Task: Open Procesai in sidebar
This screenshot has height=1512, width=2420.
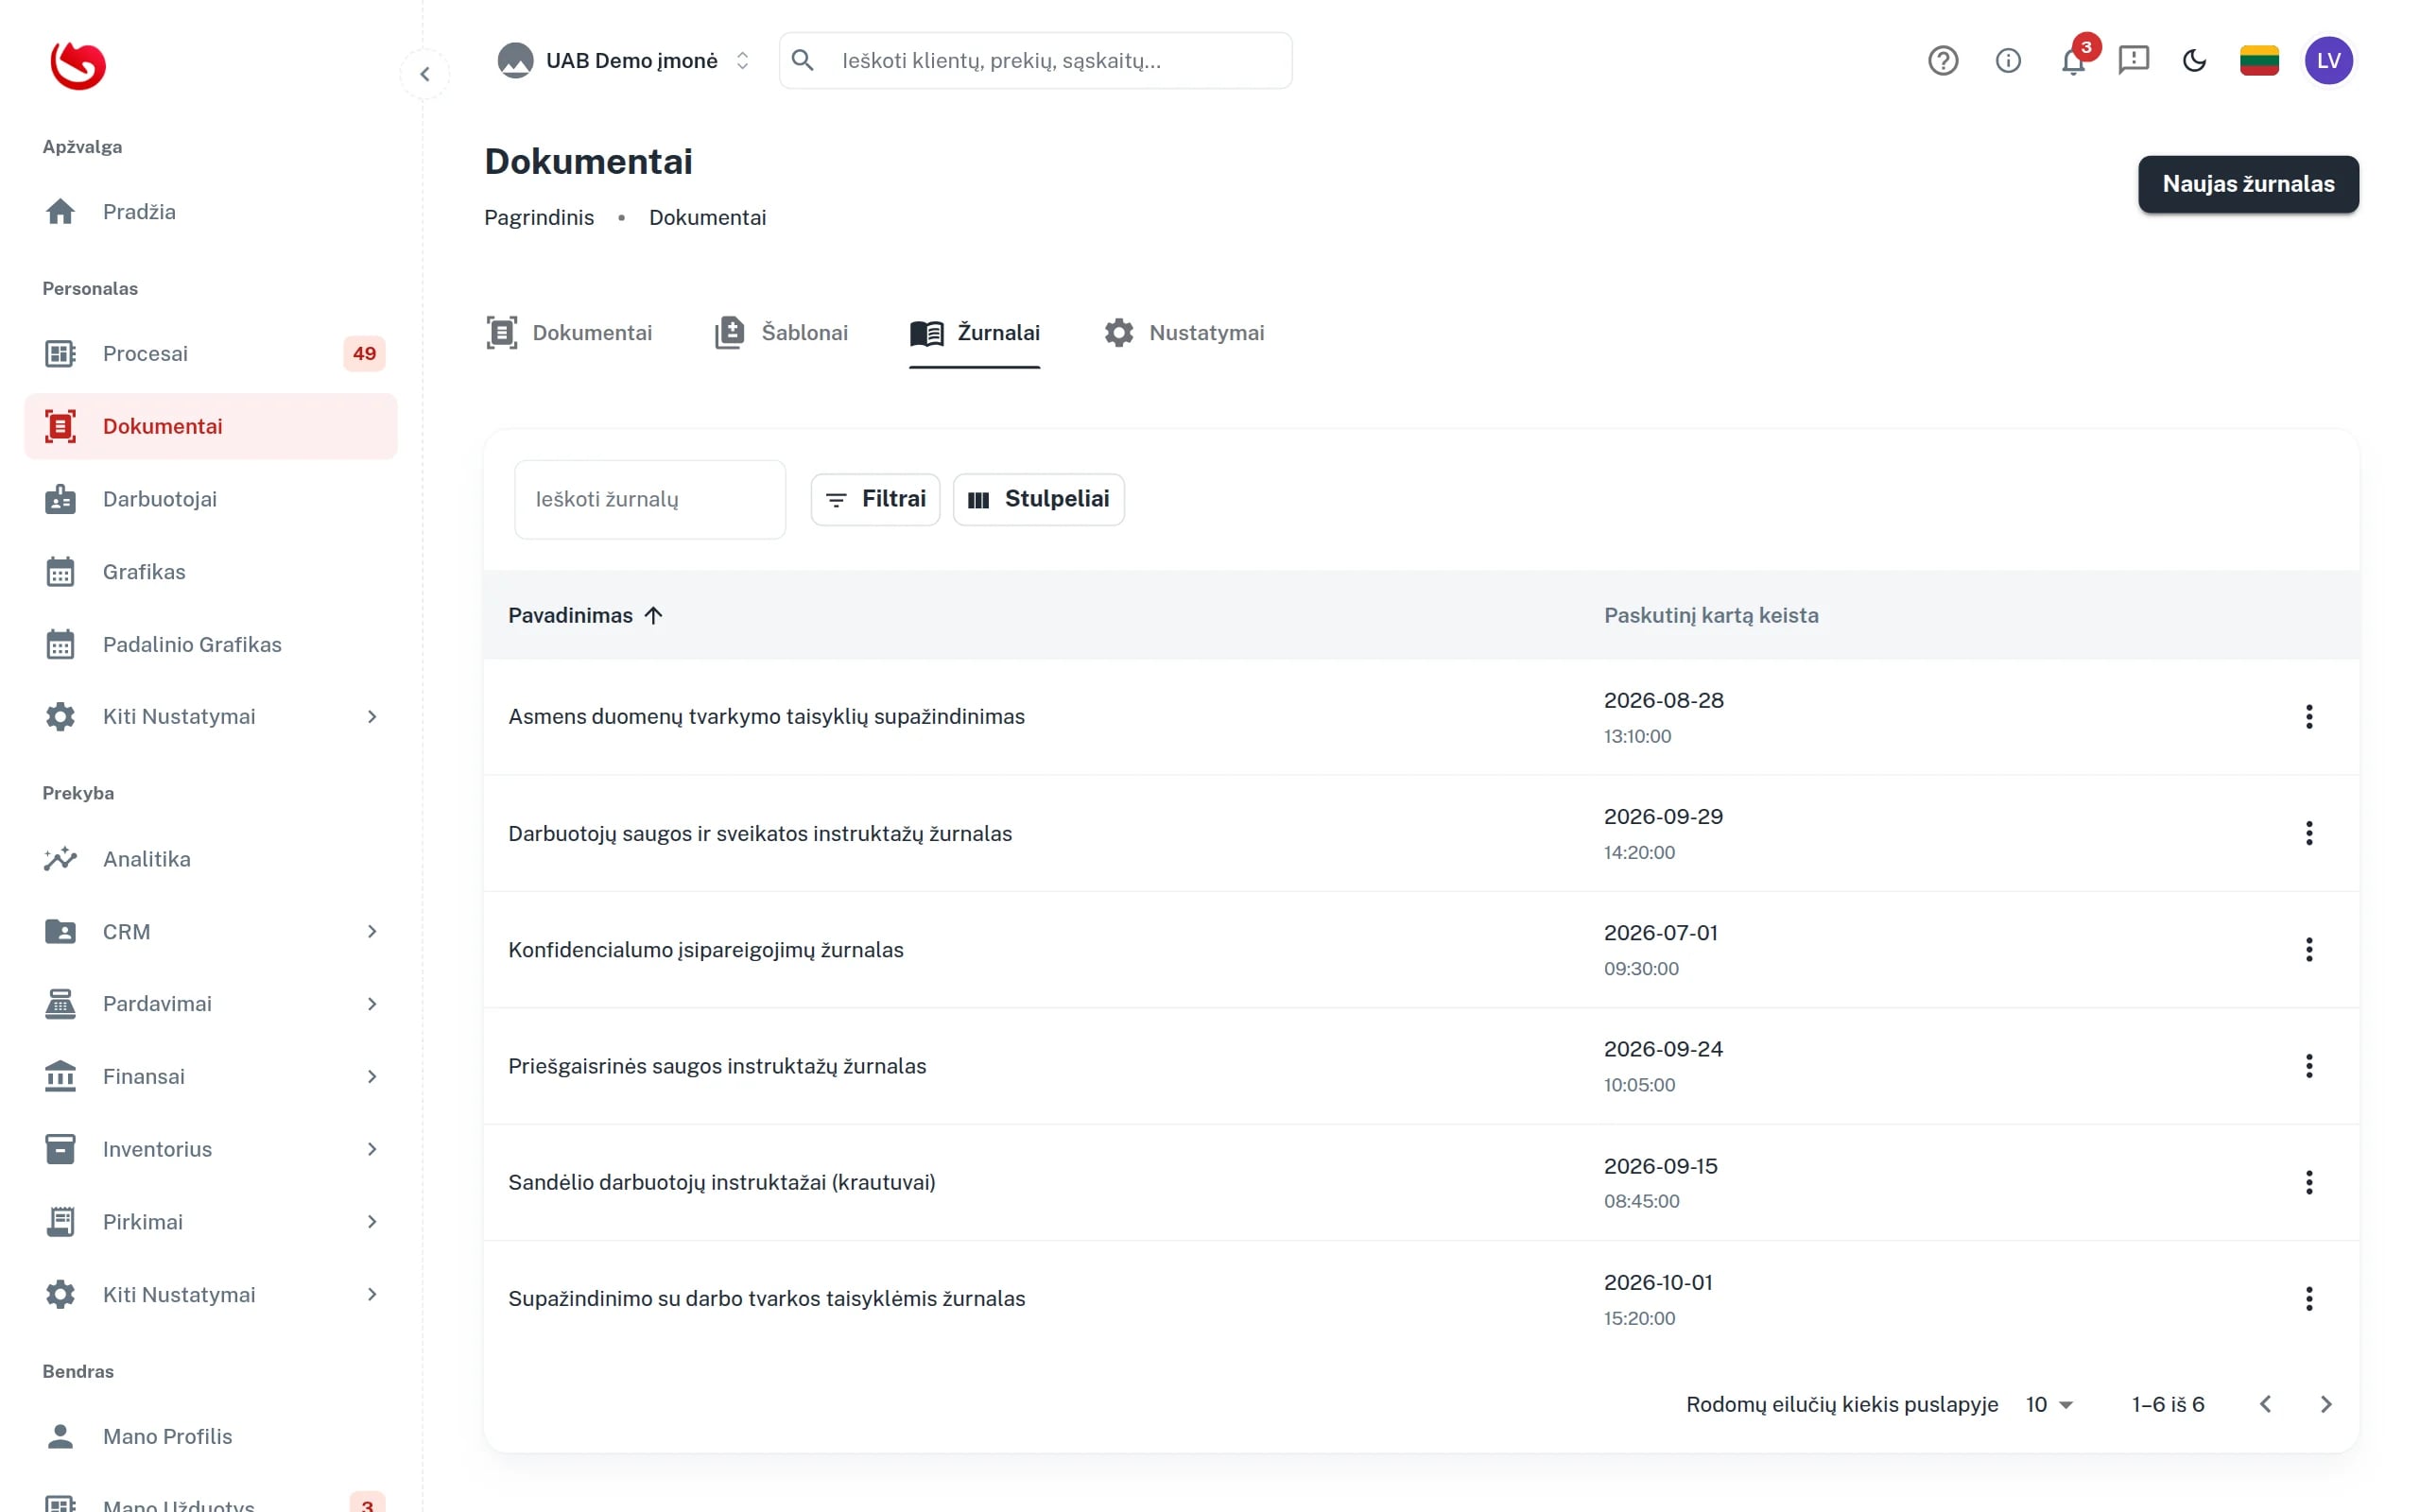Action: pos(211,354)
